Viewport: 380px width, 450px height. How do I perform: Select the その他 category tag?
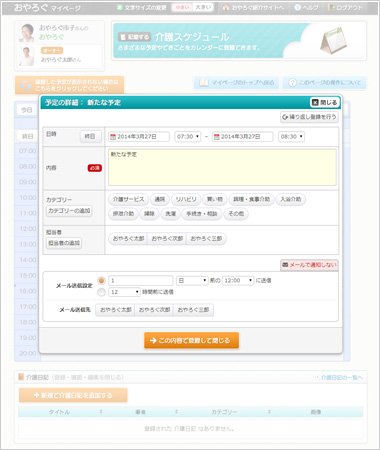click(236, 214)
